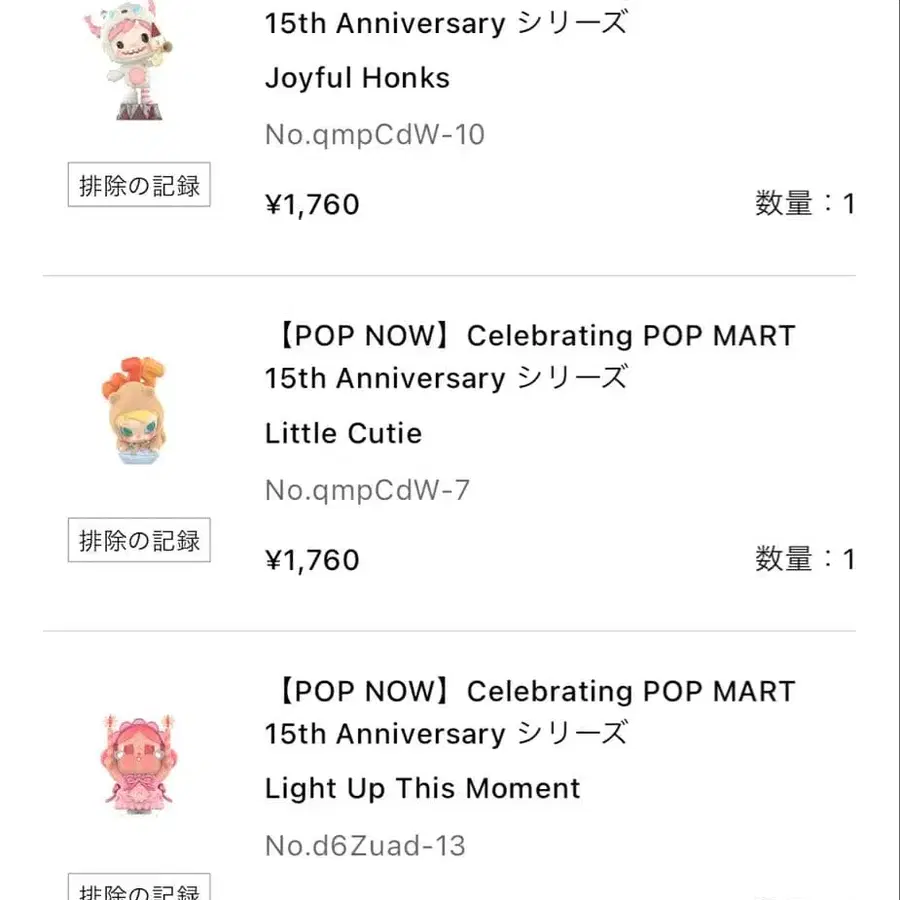This screenshot has height=900, width=900.
Task: Click the Light Up This Moment name
Action: click(422, 788)
